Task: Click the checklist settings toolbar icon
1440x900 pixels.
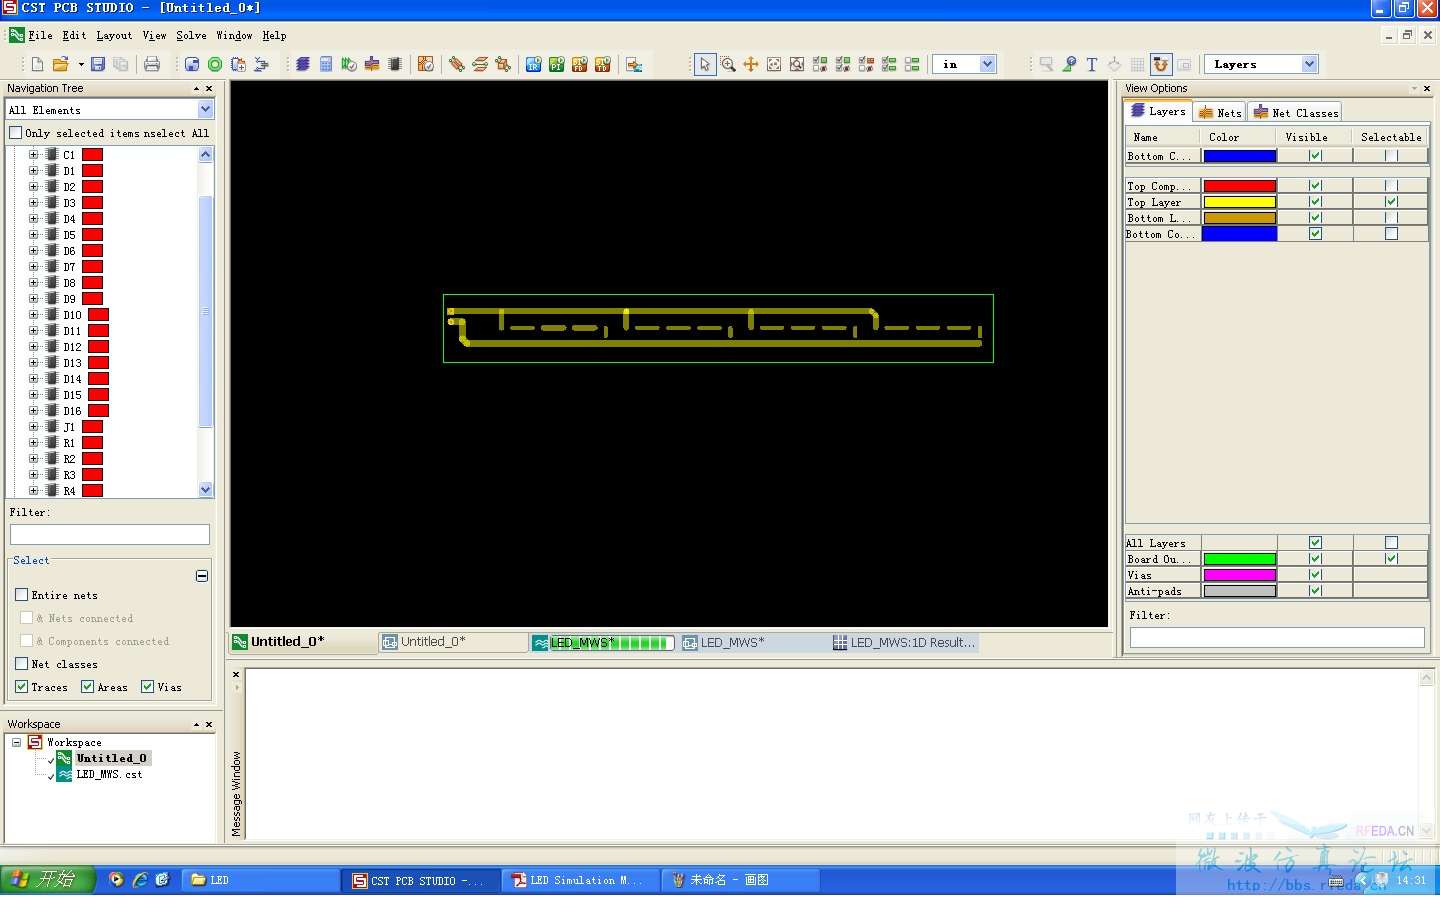Action: (x=426, y=64)
